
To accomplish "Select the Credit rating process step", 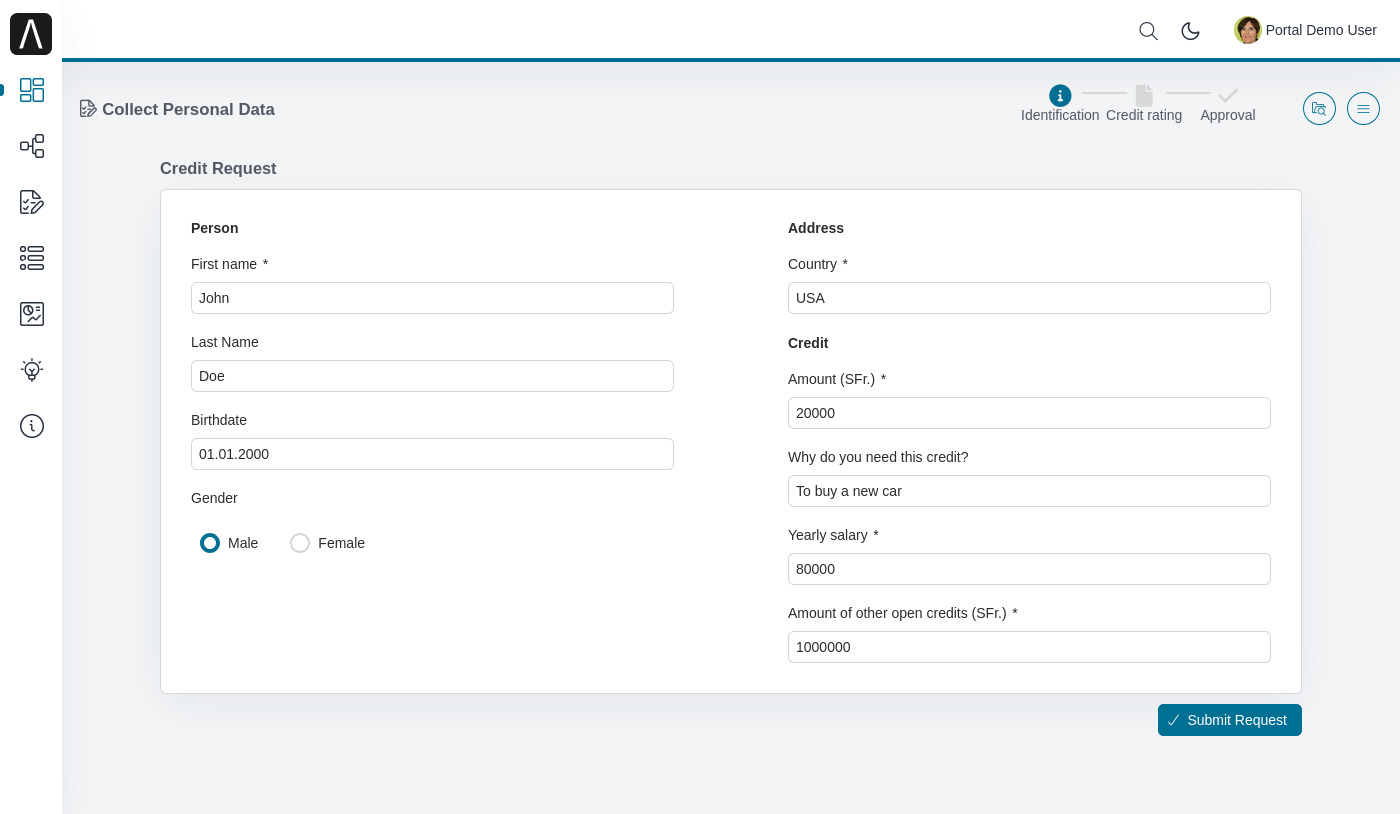I will coord(1144,96).
